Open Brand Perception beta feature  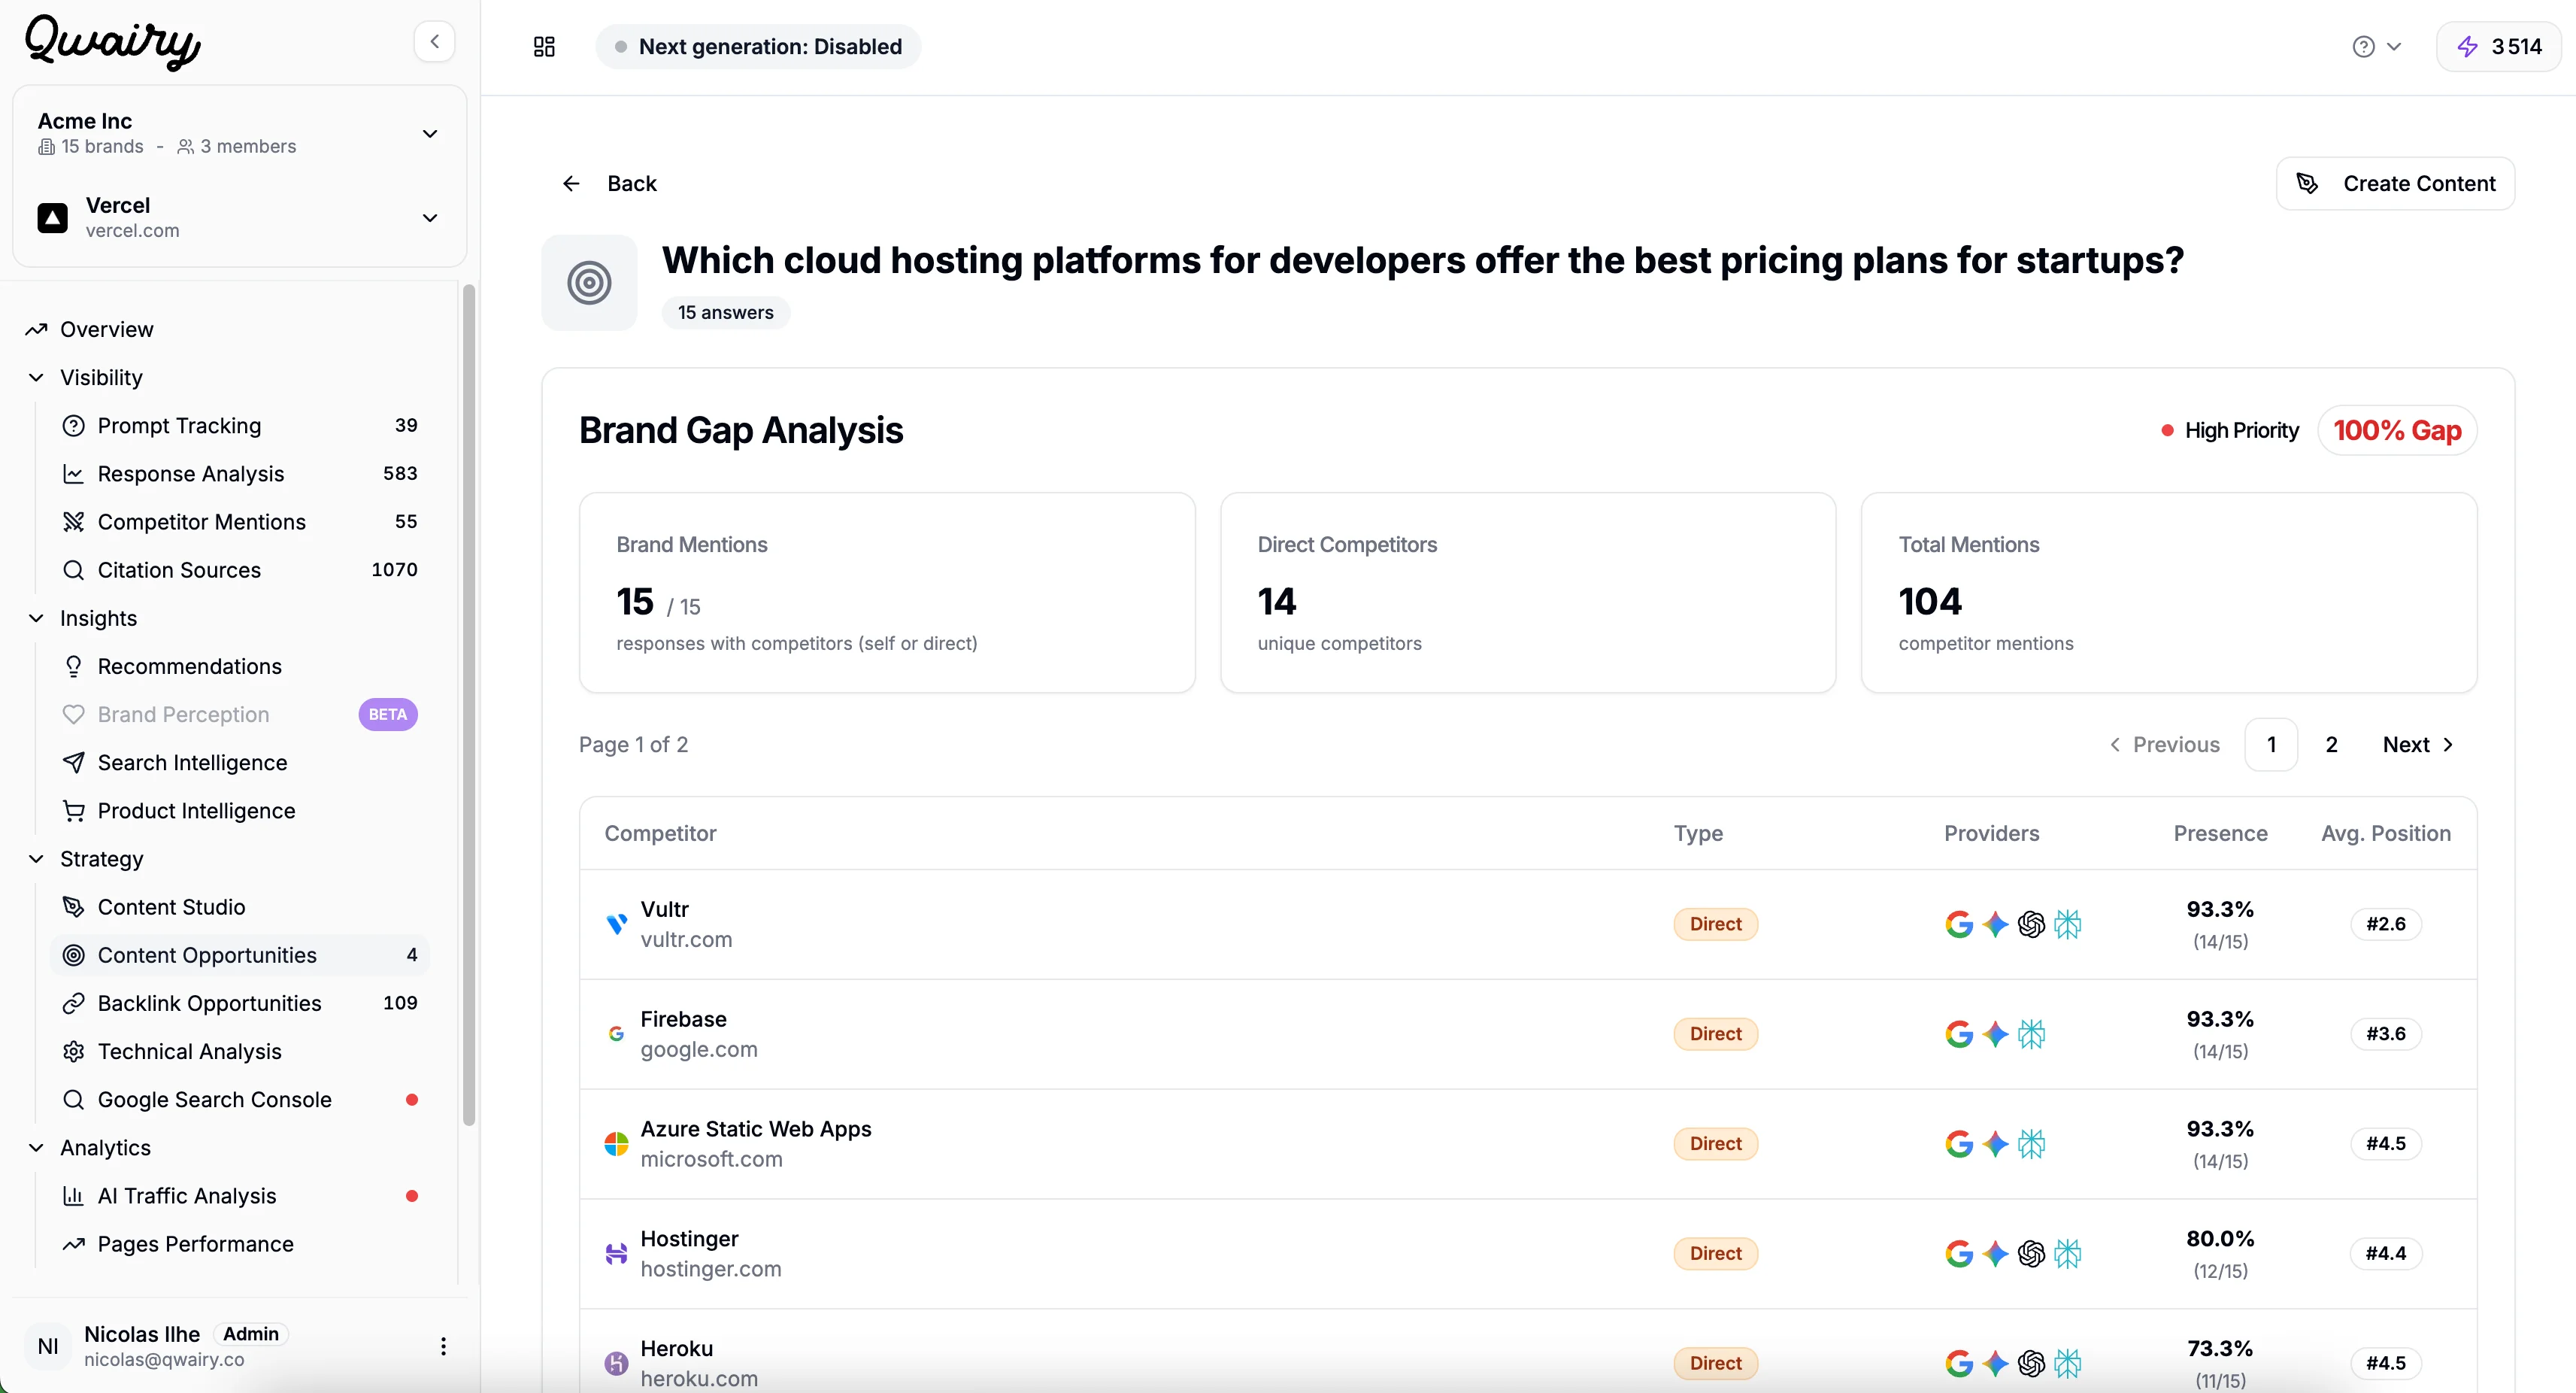tap(183, 714)
